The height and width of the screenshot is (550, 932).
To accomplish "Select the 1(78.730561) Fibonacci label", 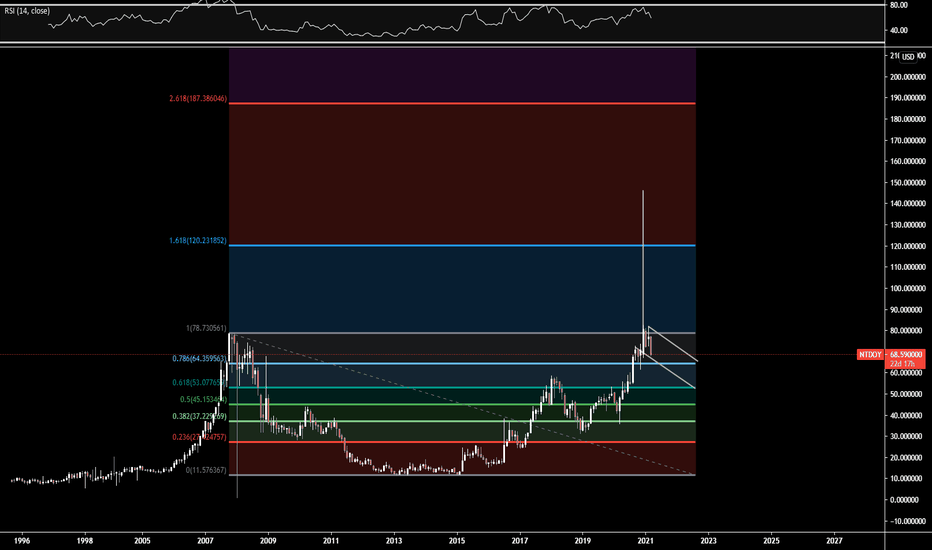I will 206,328.
